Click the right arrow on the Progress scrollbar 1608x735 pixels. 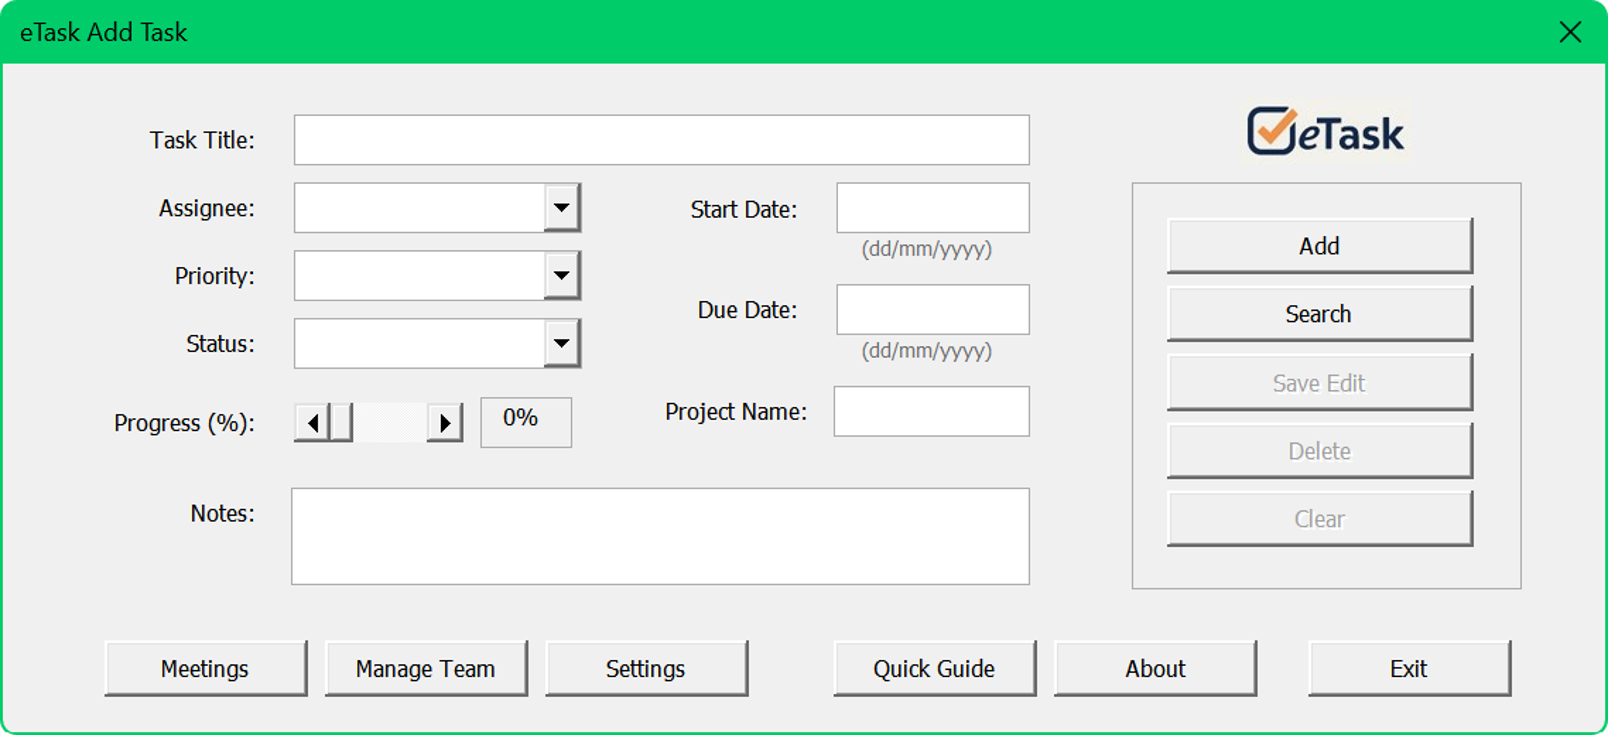click(x=447, y=422)
